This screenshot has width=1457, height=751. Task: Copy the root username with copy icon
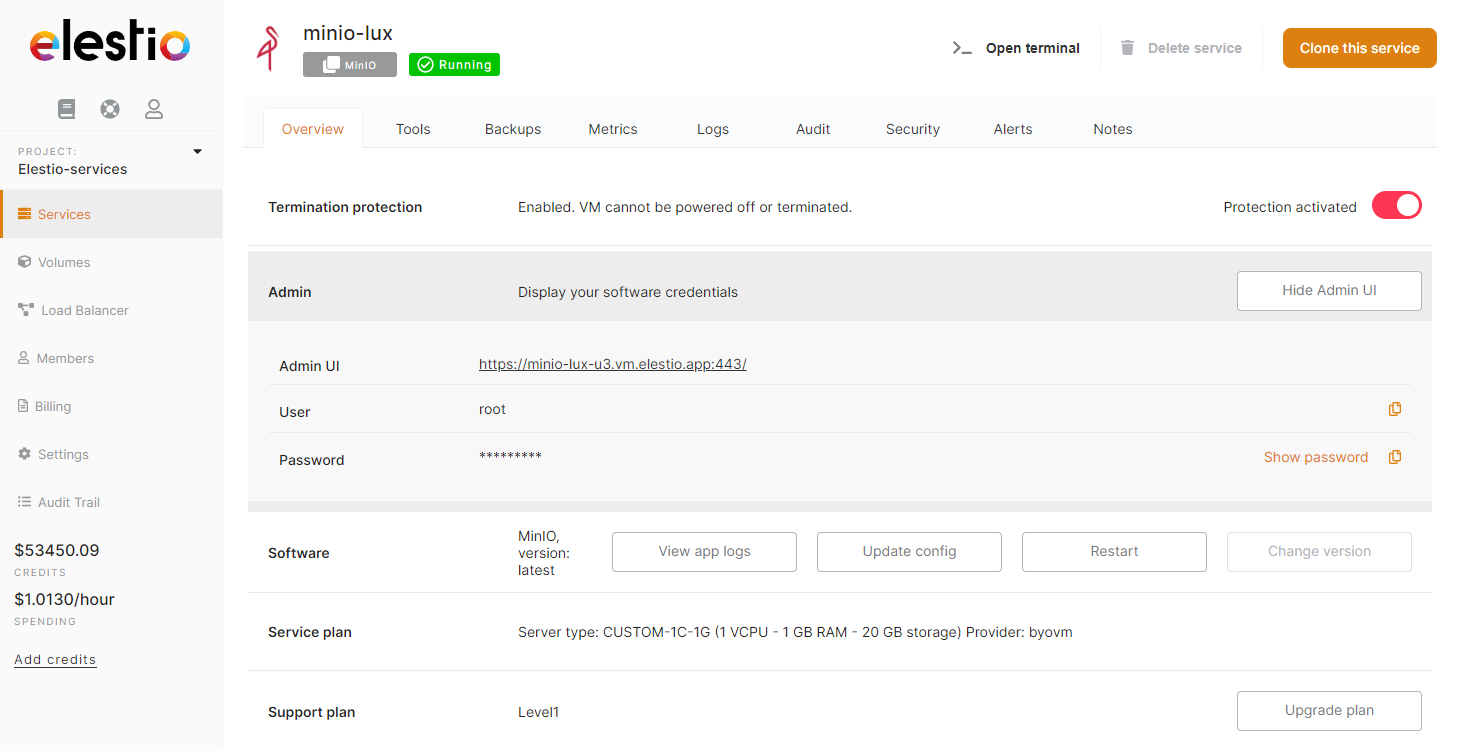pos(1395,409)
